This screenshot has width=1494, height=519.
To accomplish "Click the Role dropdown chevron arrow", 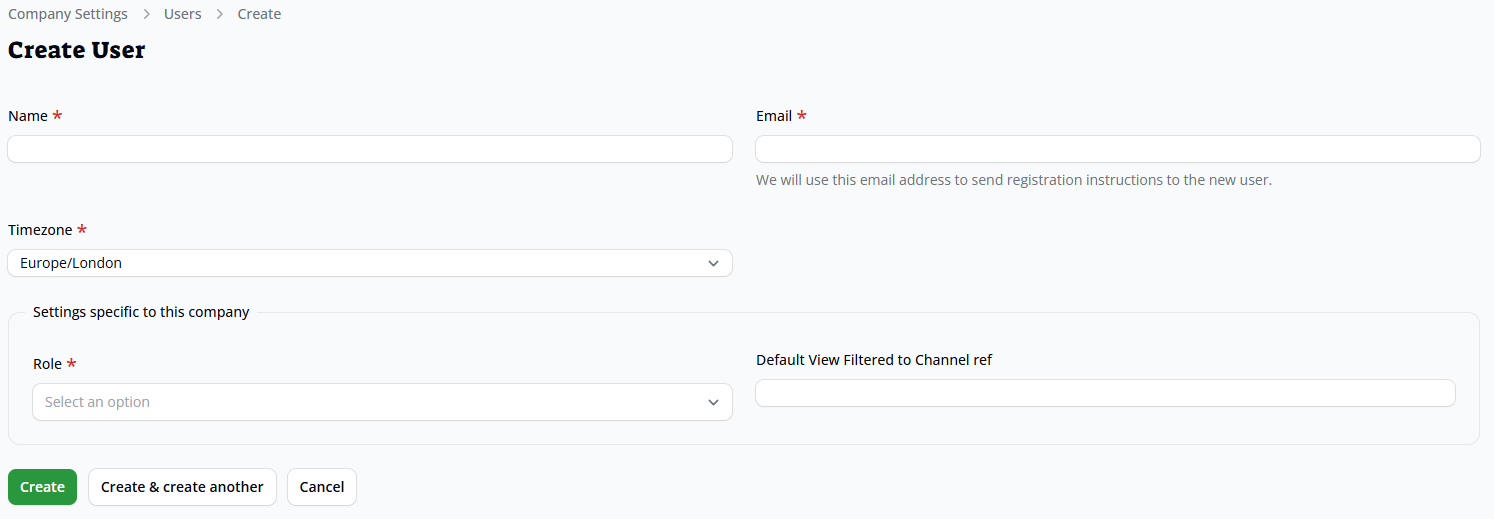I will click(x=713, y=402).
